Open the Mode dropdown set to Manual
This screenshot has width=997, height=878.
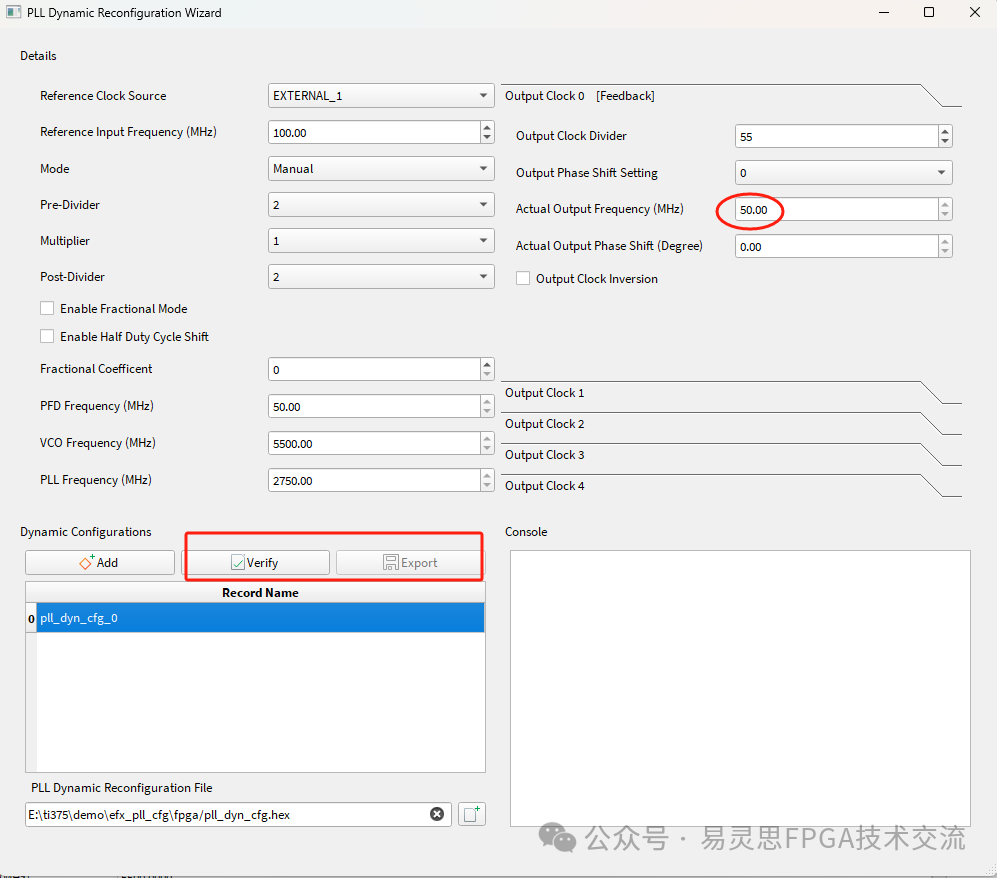[x=381, y=169]
